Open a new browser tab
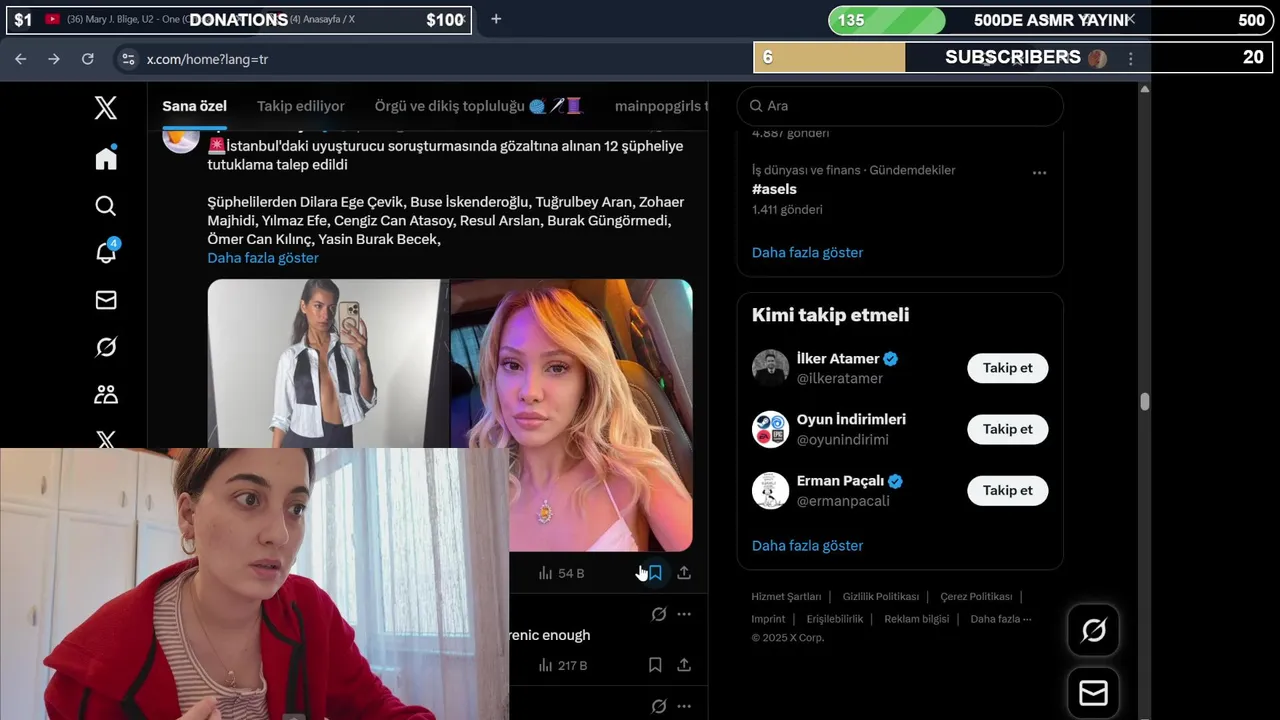This screenshot has height=720, width=1280. pos(496,19)
